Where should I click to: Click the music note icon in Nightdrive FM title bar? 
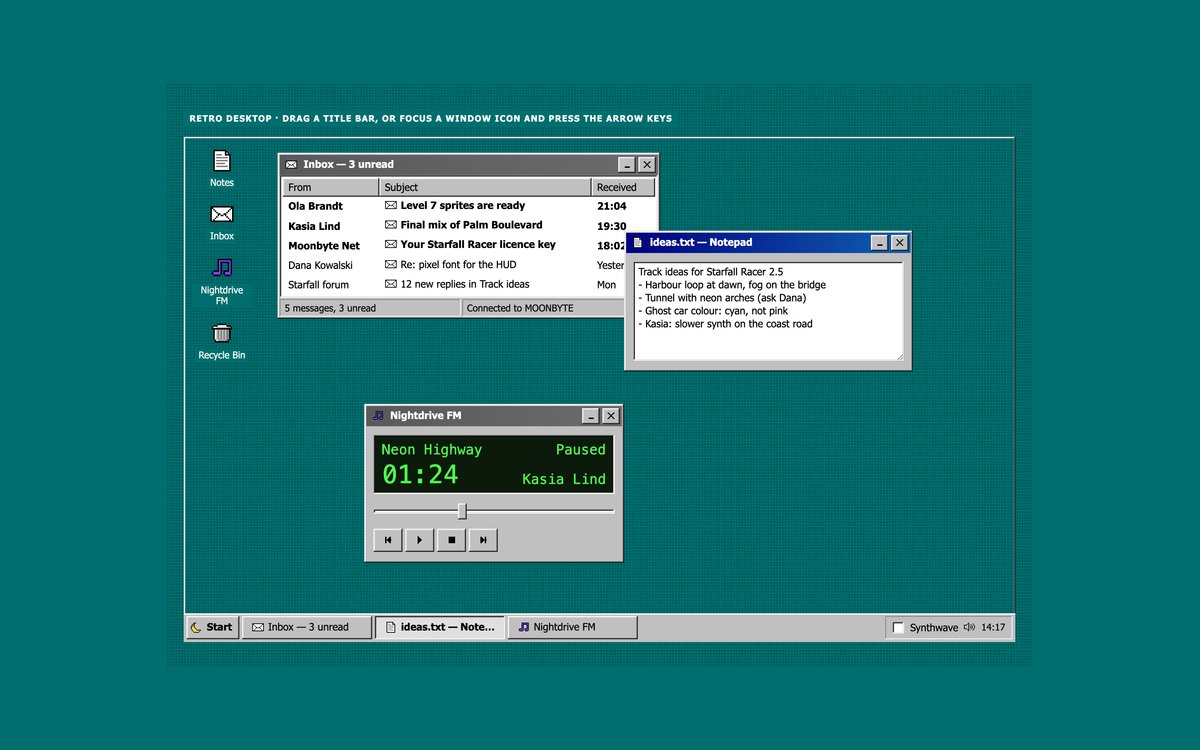(x=378, y=415)
